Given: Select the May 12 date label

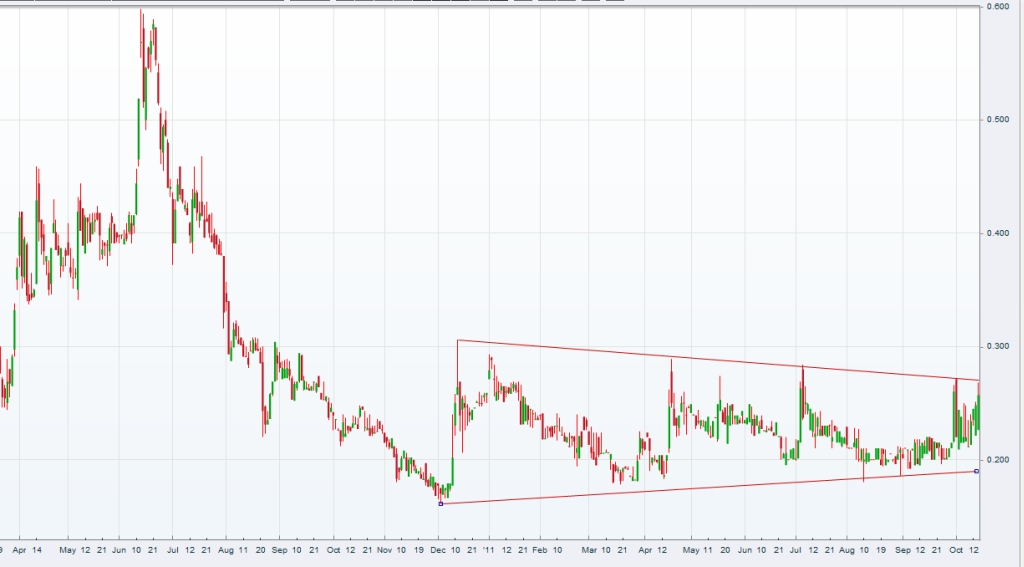Looking at the screenshot, I should [x=75, y=550].
